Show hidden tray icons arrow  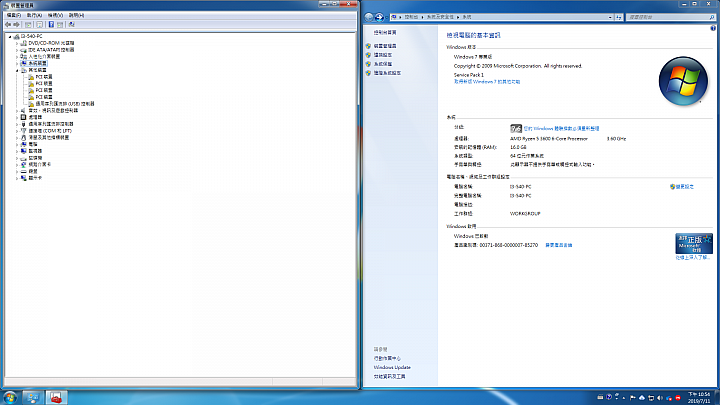[x=624, y=398]
